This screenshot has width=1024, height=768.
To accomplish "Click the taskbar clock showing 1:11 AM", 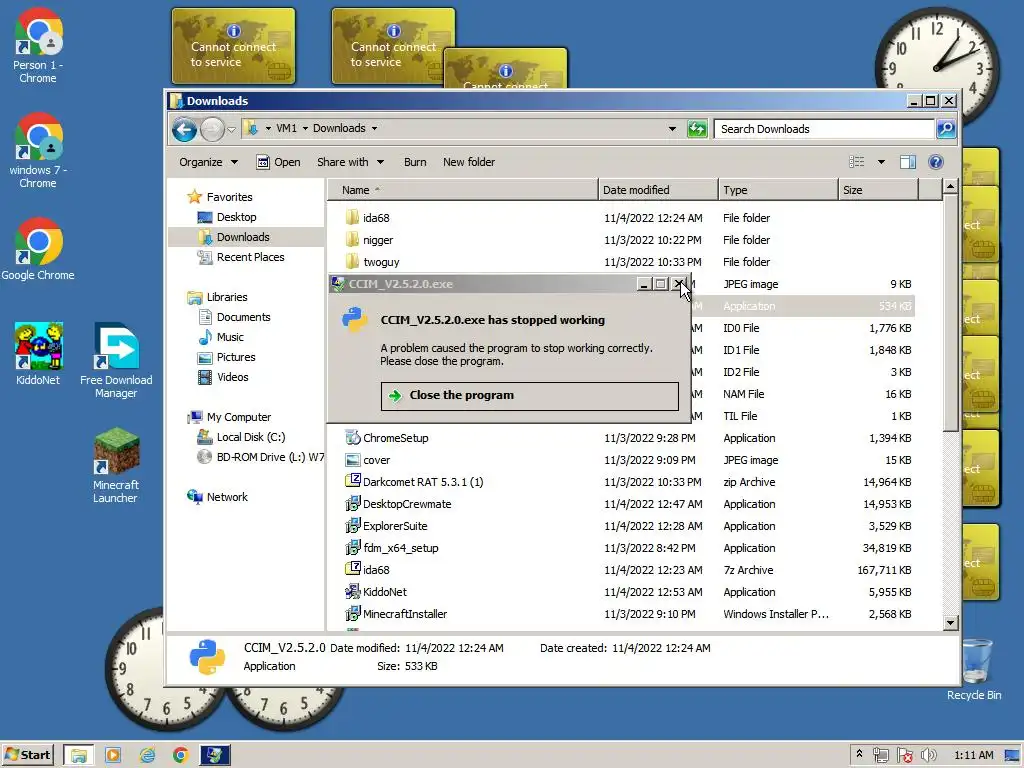I will 973,756.
